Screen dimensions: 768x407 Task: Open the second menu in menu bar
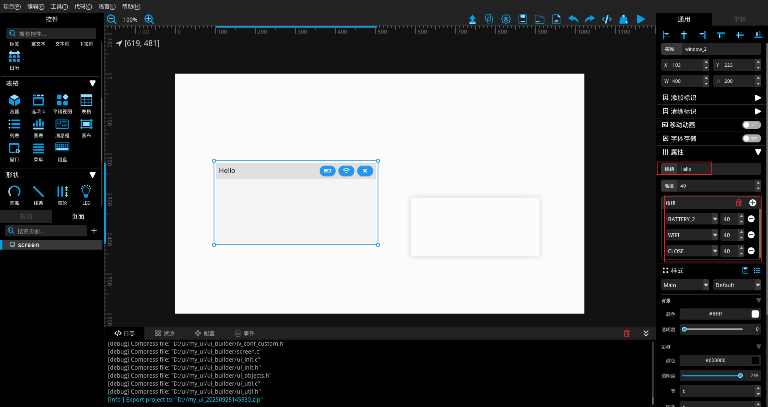pos(35,6)
